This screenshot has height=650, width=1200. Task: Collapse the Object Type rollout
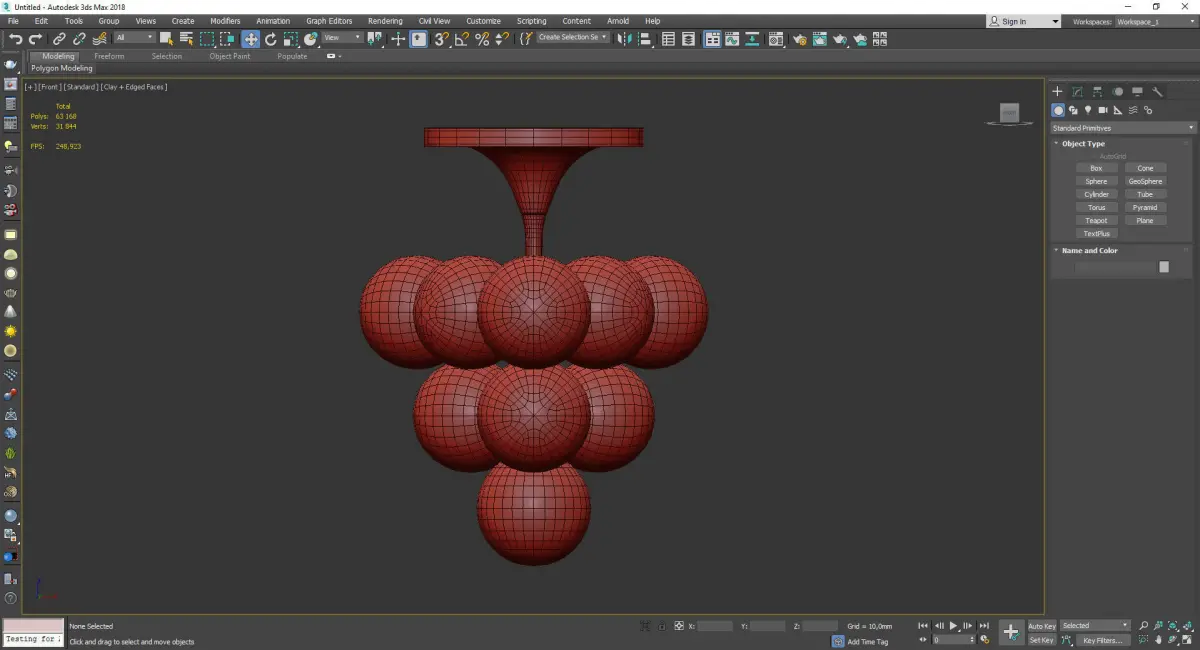click(x=1084, y=144)
